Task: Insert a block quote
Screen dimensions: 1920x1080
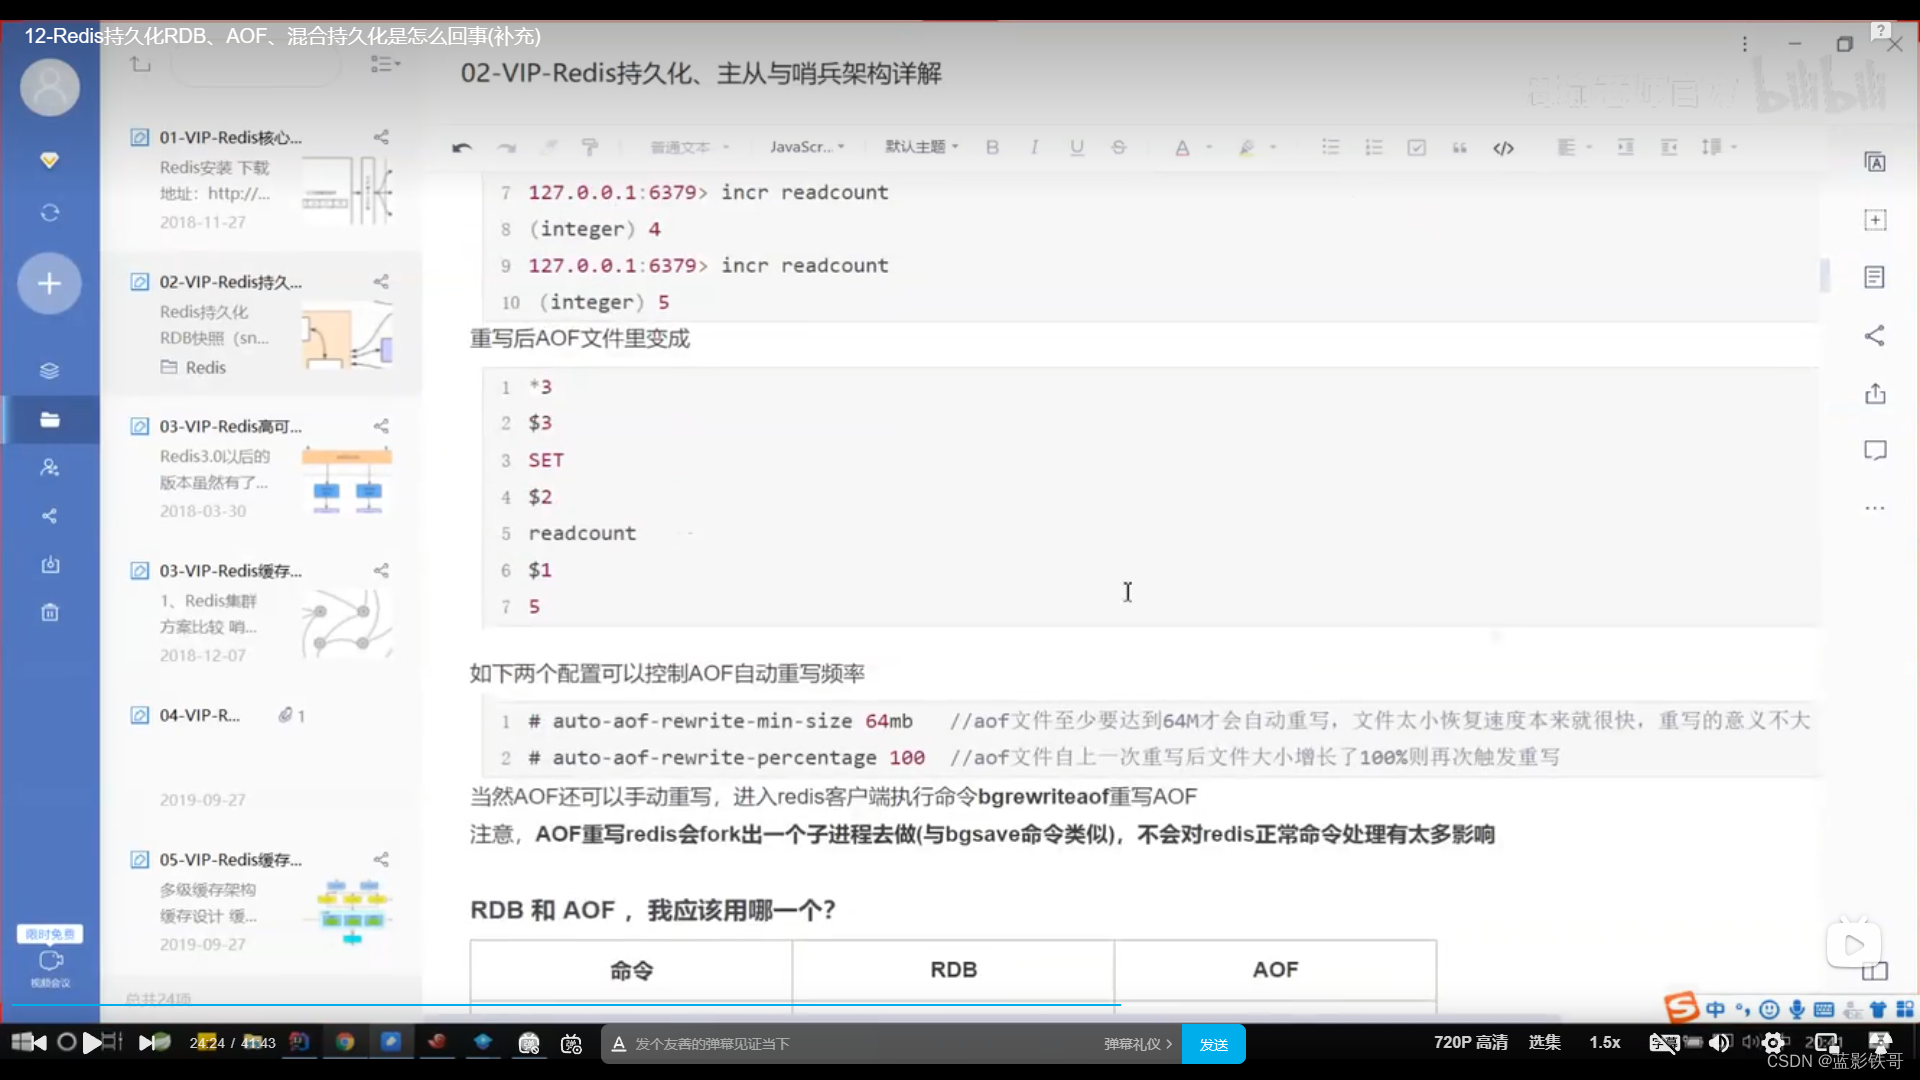Action: (1460, 147)
